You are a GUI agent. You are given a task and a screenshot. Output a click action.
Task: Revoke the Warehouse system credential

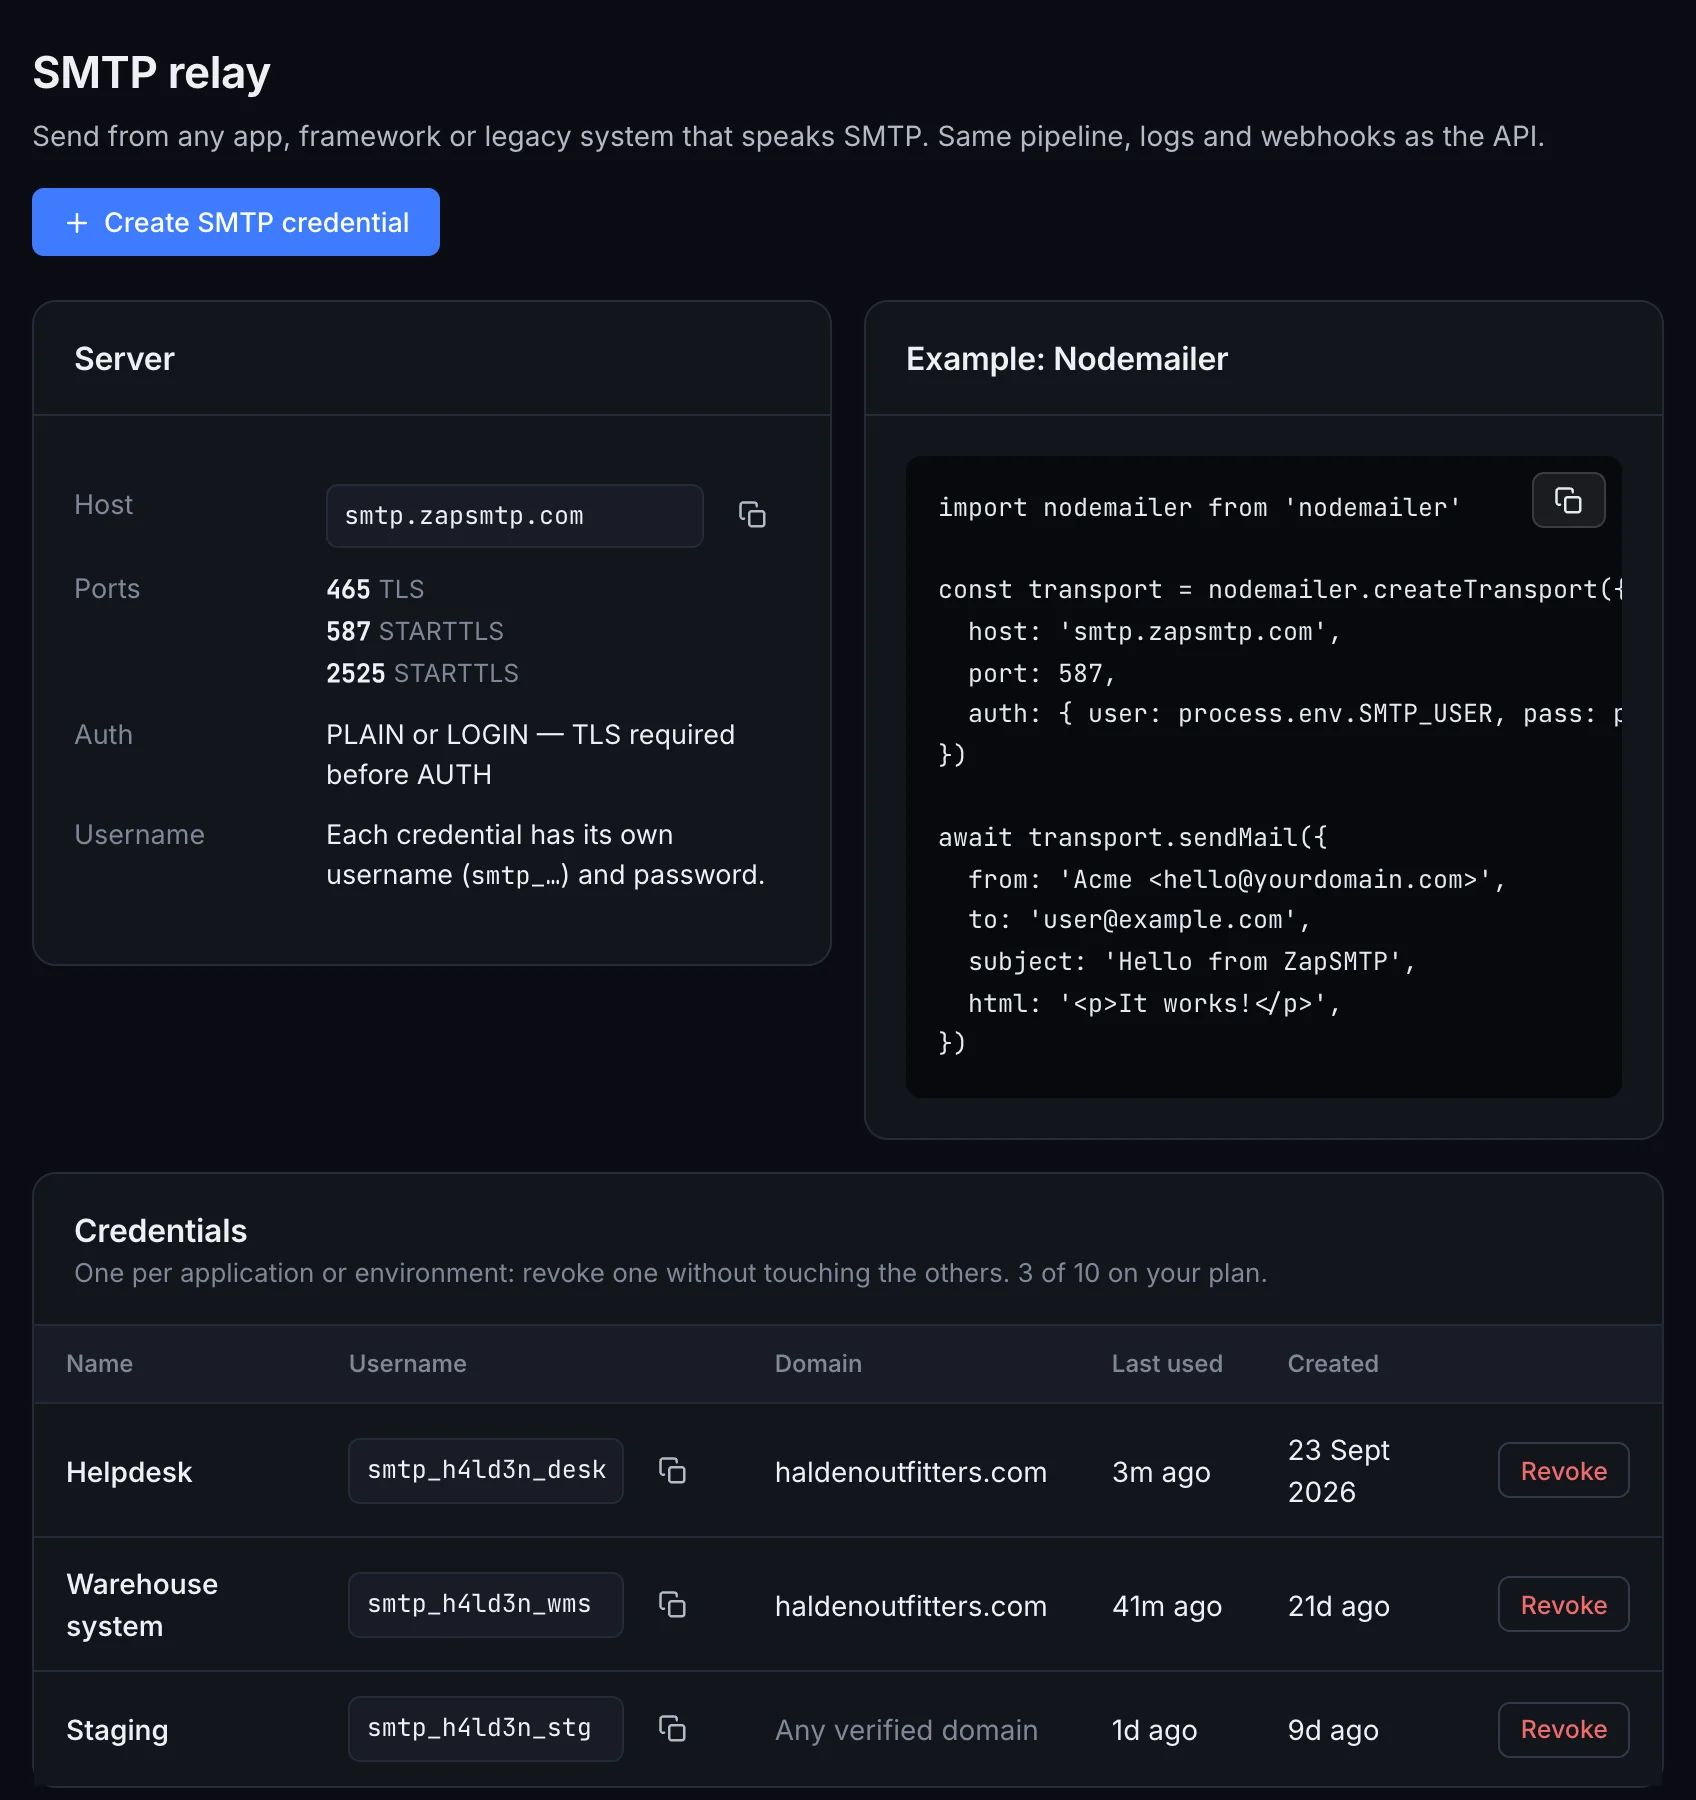[x=1563, y=1604]
